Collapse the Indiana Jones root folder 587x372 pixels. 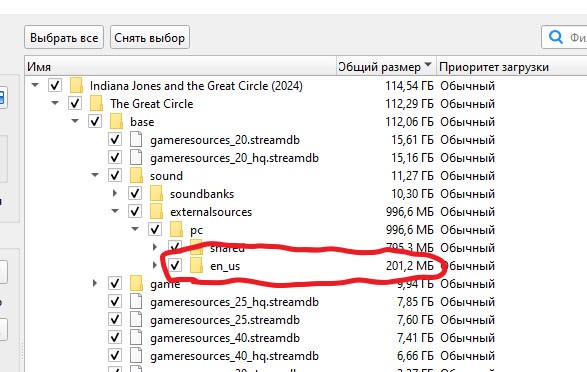pyautogui.click(x=35, y=85)
